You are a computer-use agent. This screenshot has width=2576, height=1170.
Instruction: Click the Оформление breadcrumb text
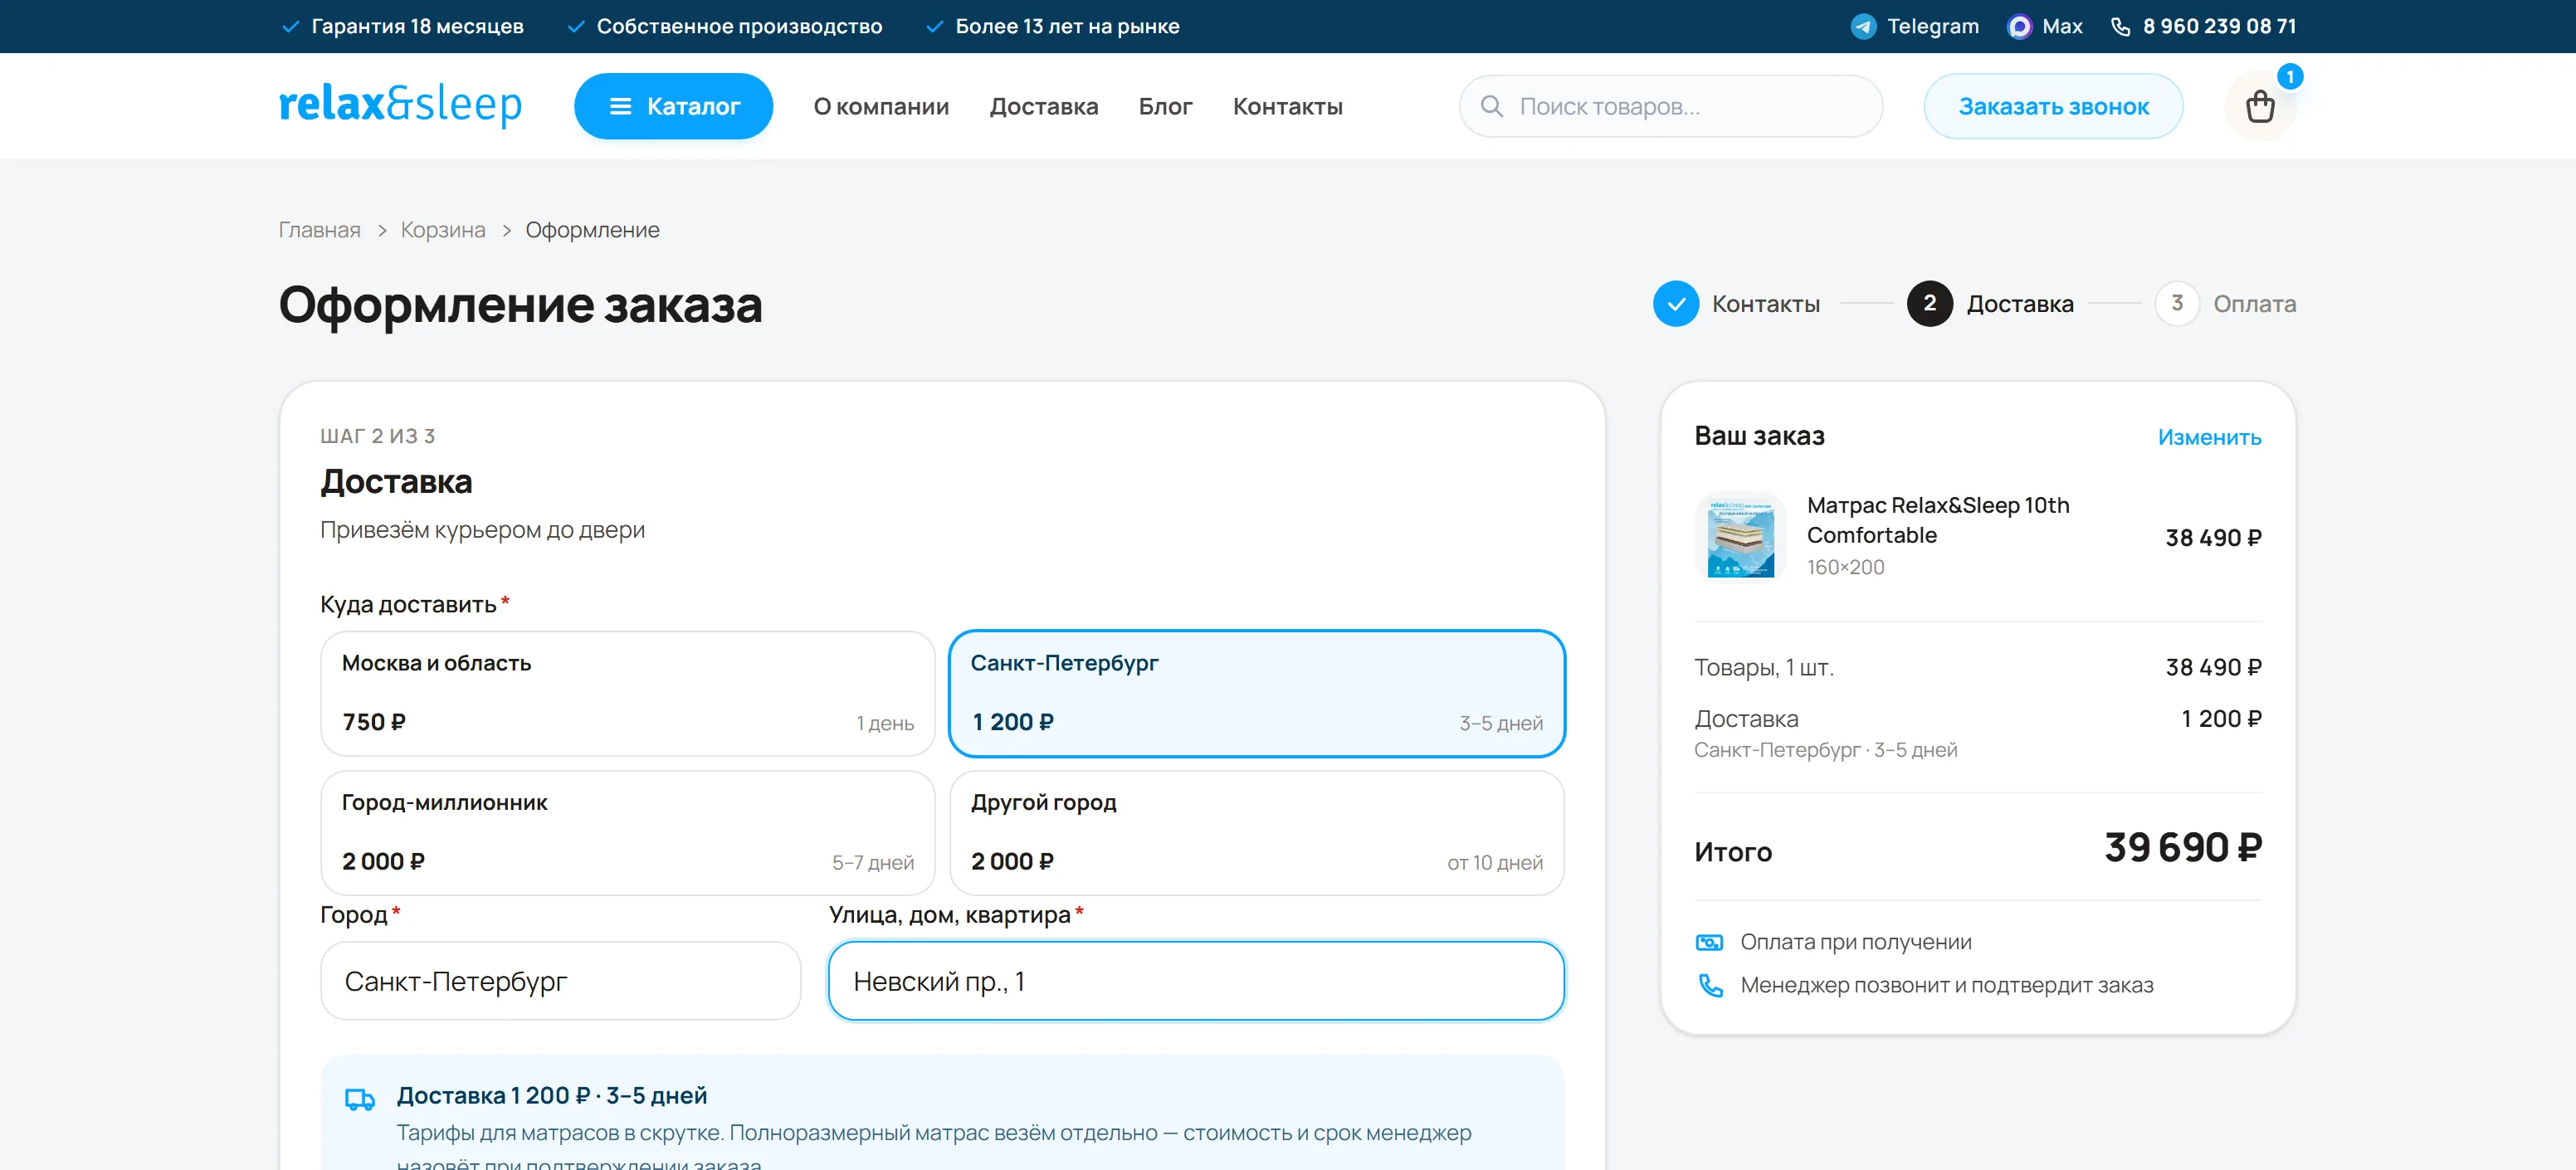point(592,230)
